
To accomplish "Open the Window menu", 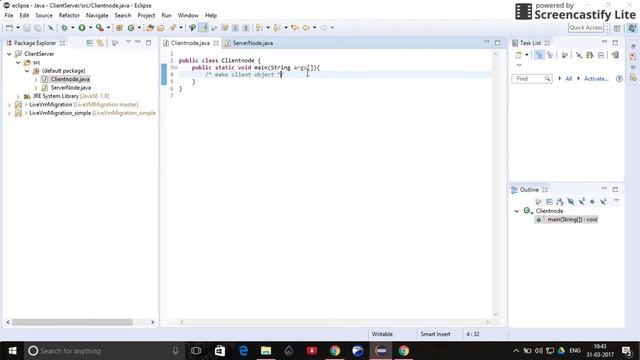I will (188, 16).
